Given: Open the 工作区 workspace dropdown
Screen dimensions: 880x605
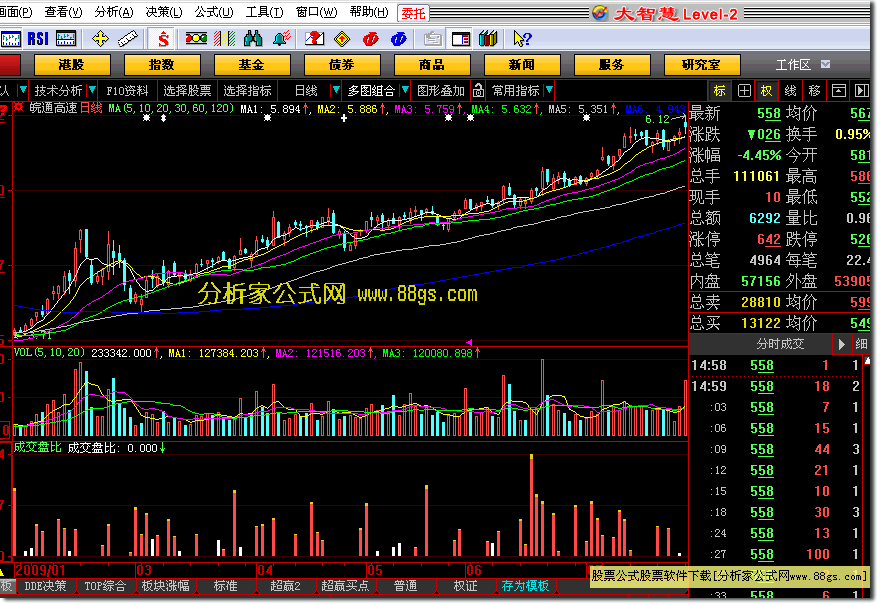Looking at the screenshot, I should [825, 65].
